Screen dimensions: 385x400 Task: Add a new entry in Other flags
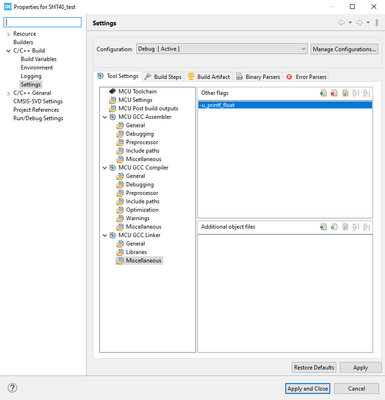click(x=323, y=93)
